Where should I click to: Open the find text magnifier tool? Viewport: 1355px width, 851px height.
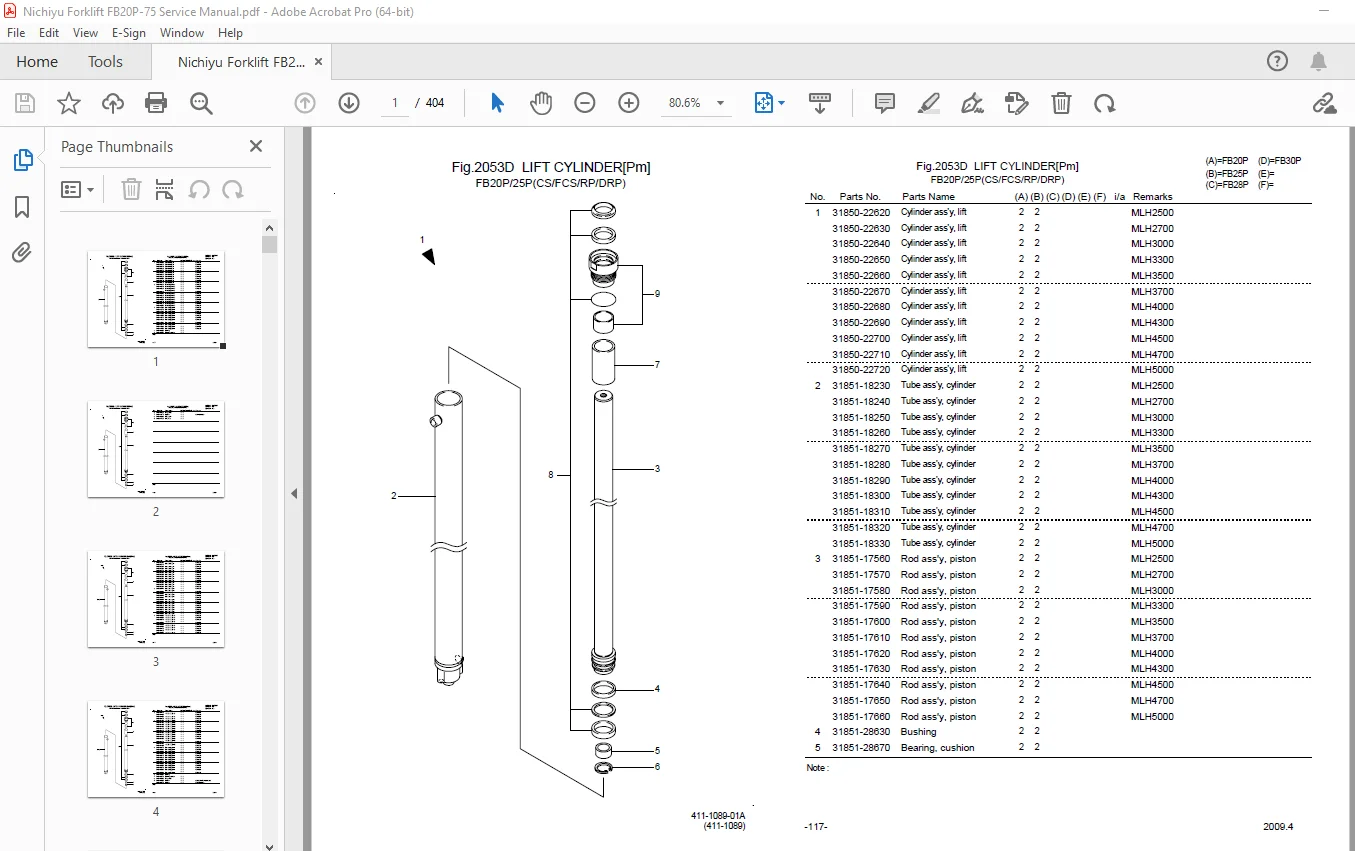point(201,103)
